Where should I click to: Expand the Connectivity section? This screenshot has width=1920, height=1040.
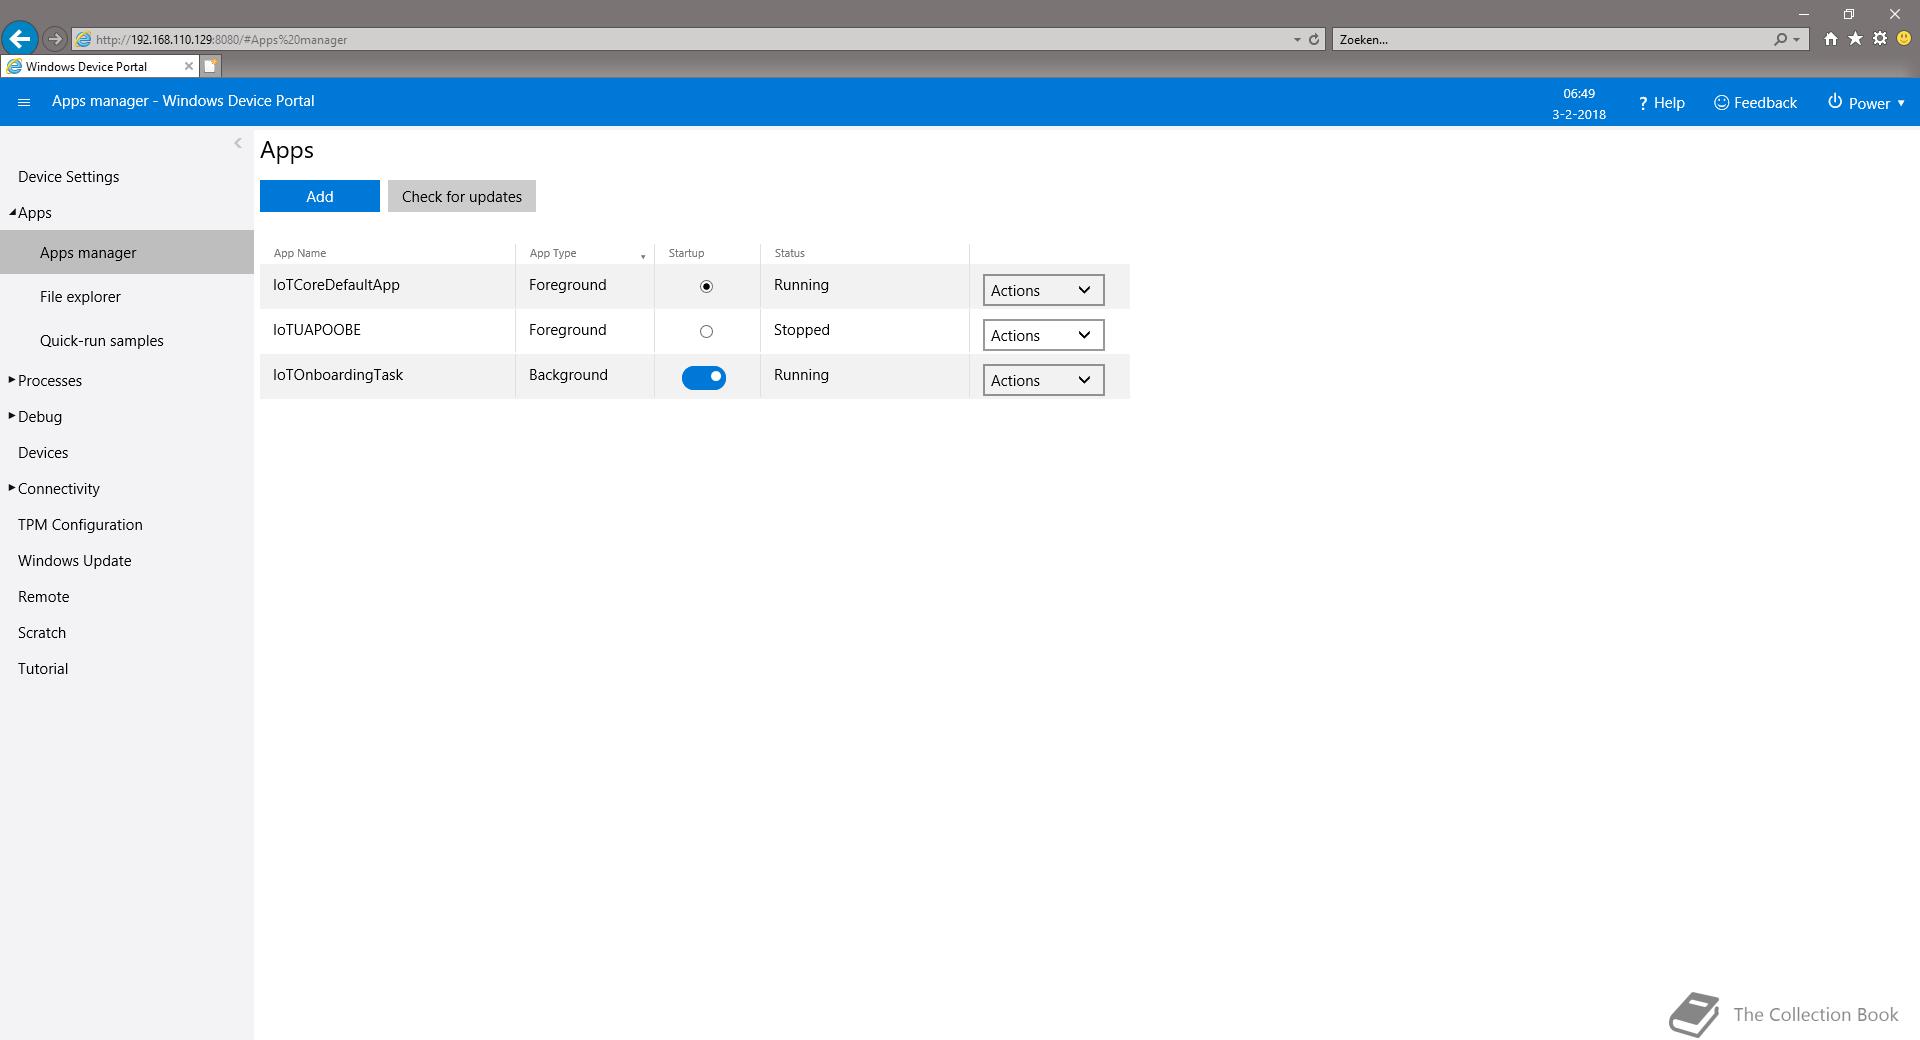tap(12, 488)
